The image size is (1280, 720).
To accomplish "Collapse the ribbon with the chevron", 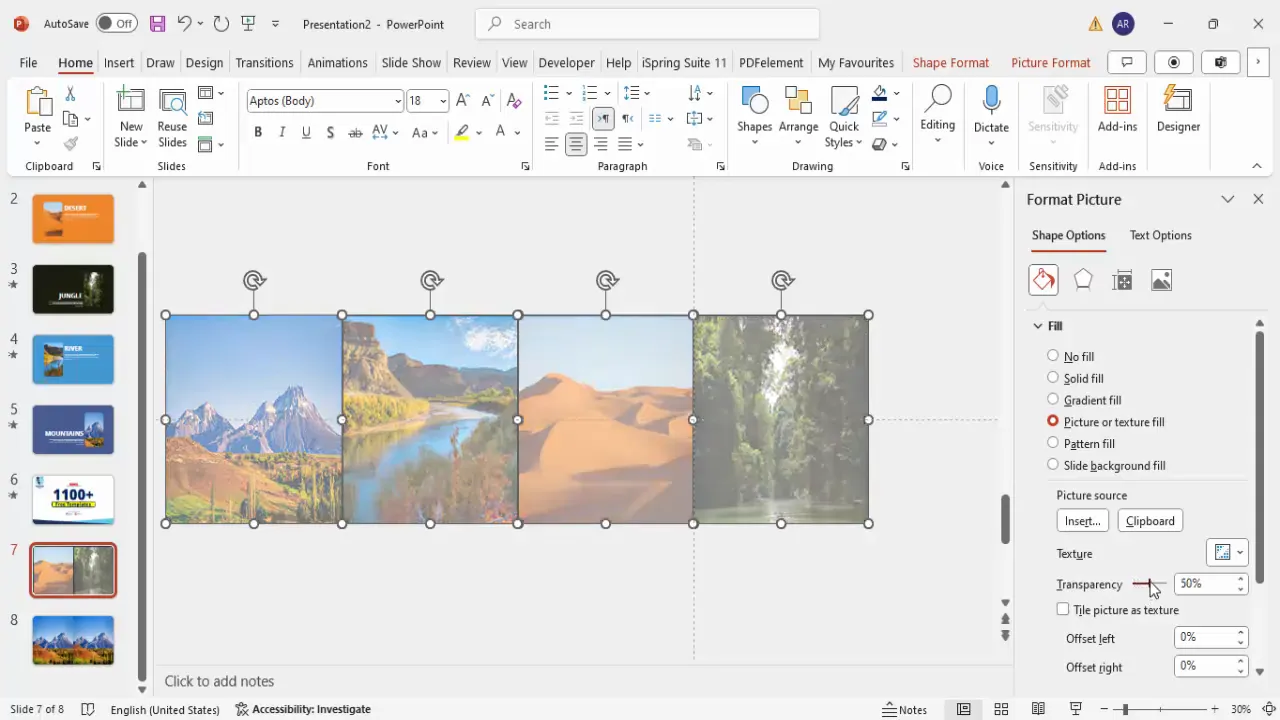I will pos(1257,166).
